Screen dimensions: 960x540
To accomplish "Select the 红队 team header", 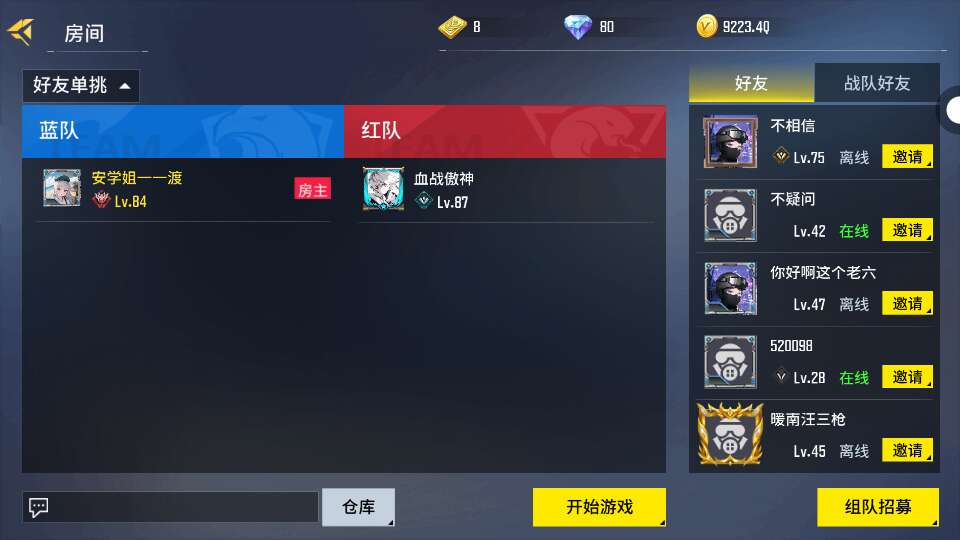I will coord(505,131).
